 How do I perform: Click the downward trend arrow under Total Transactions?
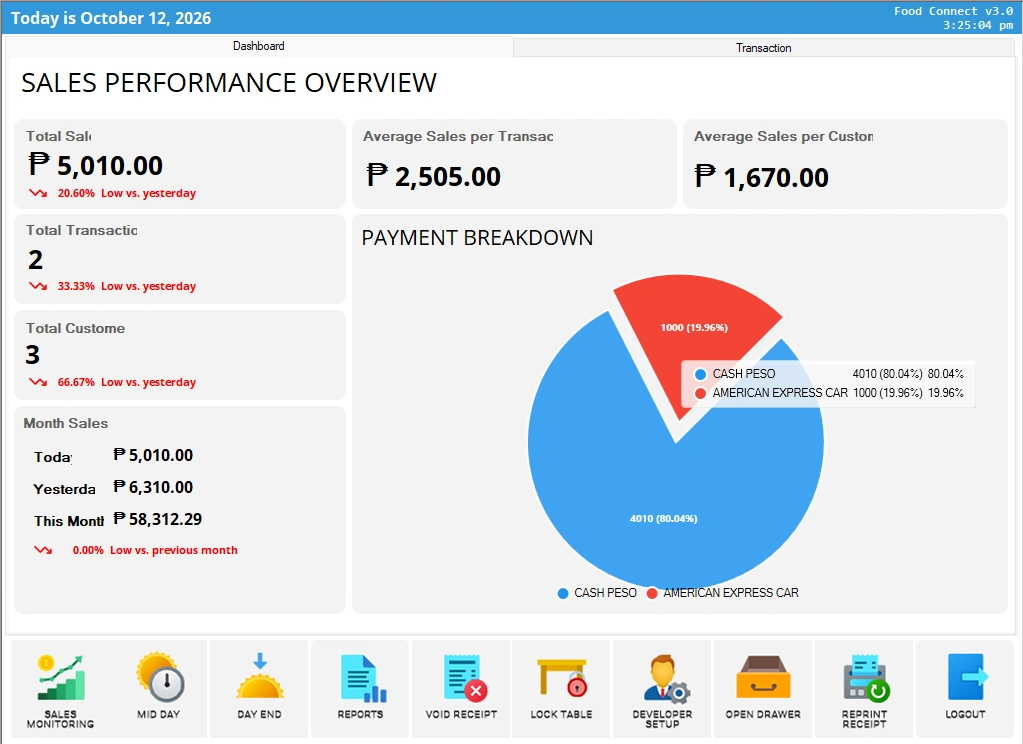(38, 286)
